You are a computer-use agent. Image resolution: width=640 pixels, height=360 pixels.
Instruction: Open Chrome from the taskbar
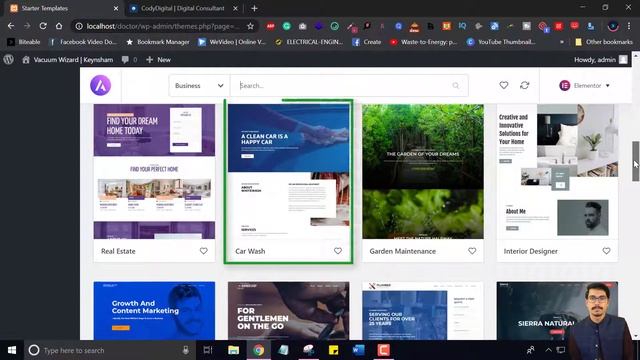(x=258, y=350)
